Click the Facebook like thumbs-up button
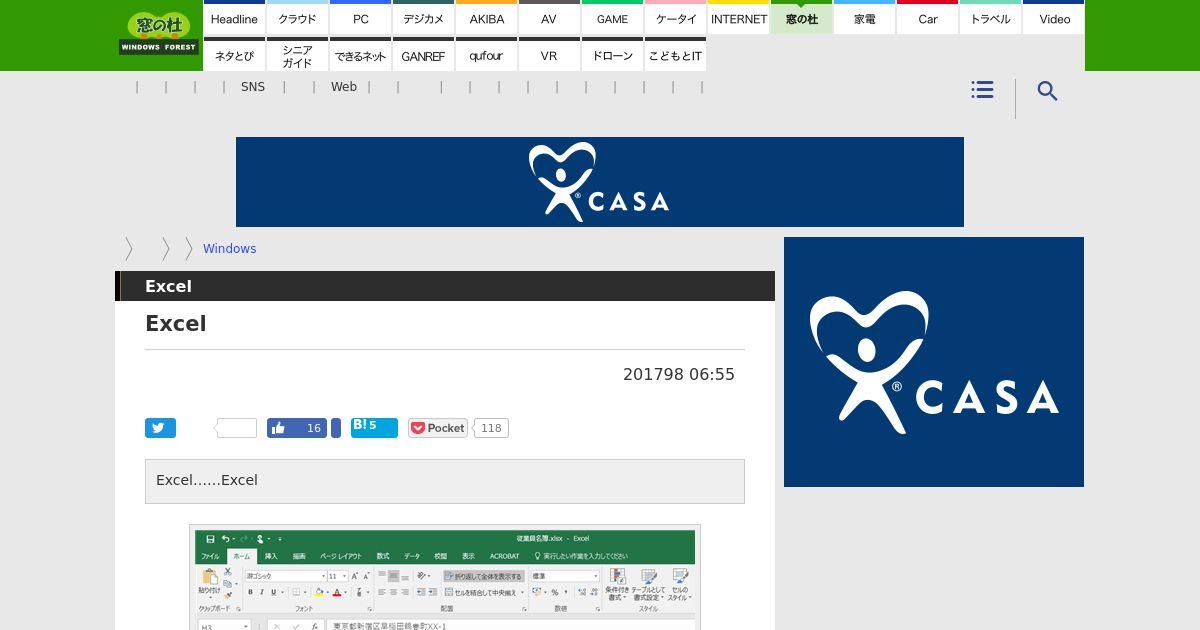Image resolution: width=1200 pixels, height=630 pixels. pyautogui.click(x=297, y=428)
